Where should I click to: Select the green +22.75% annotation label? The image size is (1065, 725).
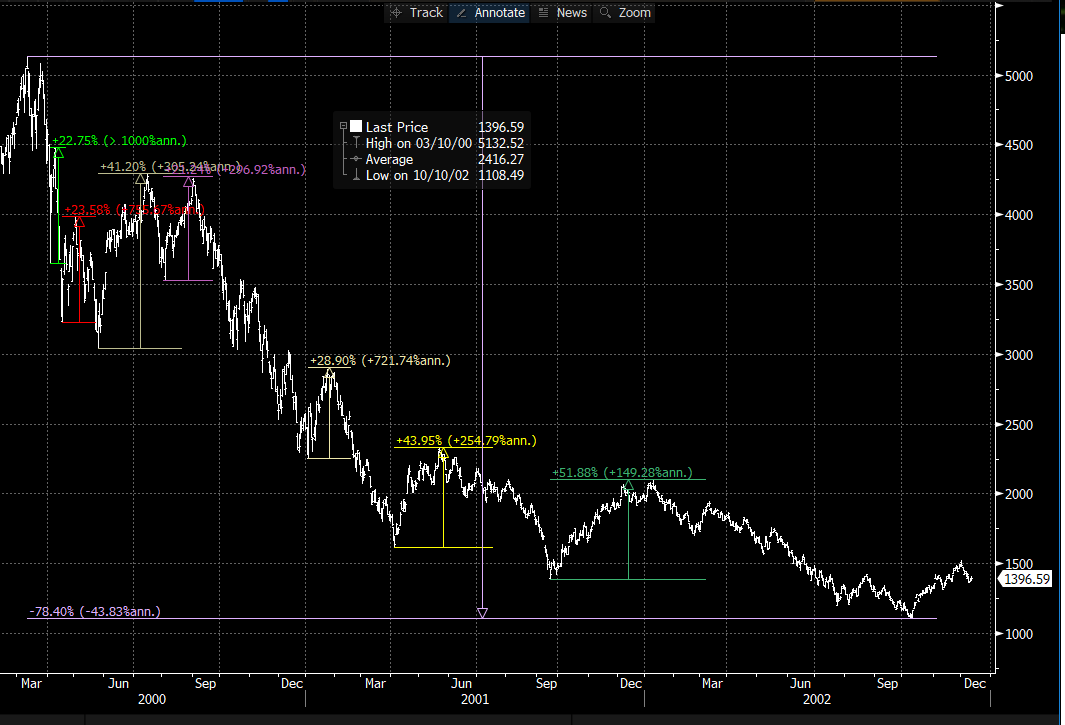click(119, 141)
